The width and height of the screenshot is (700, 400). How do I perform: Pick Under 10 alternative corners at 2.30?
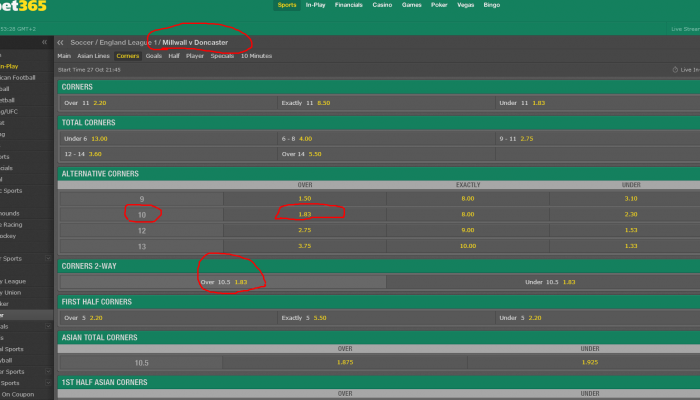click(x=625, y=214)
